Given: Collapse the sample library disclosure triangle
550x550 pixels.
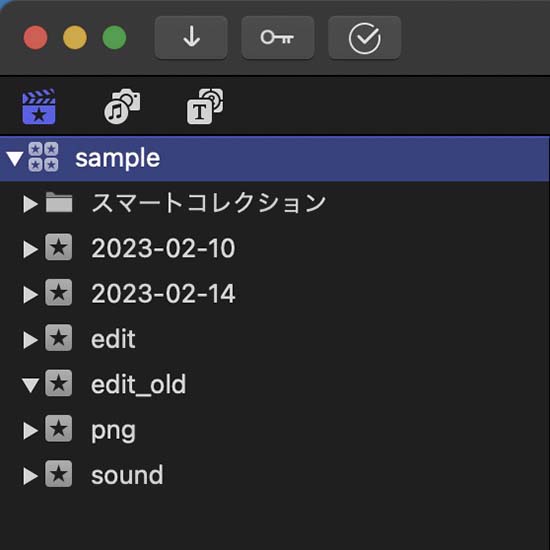Looking at the screenshot, I should coord(15,159).
